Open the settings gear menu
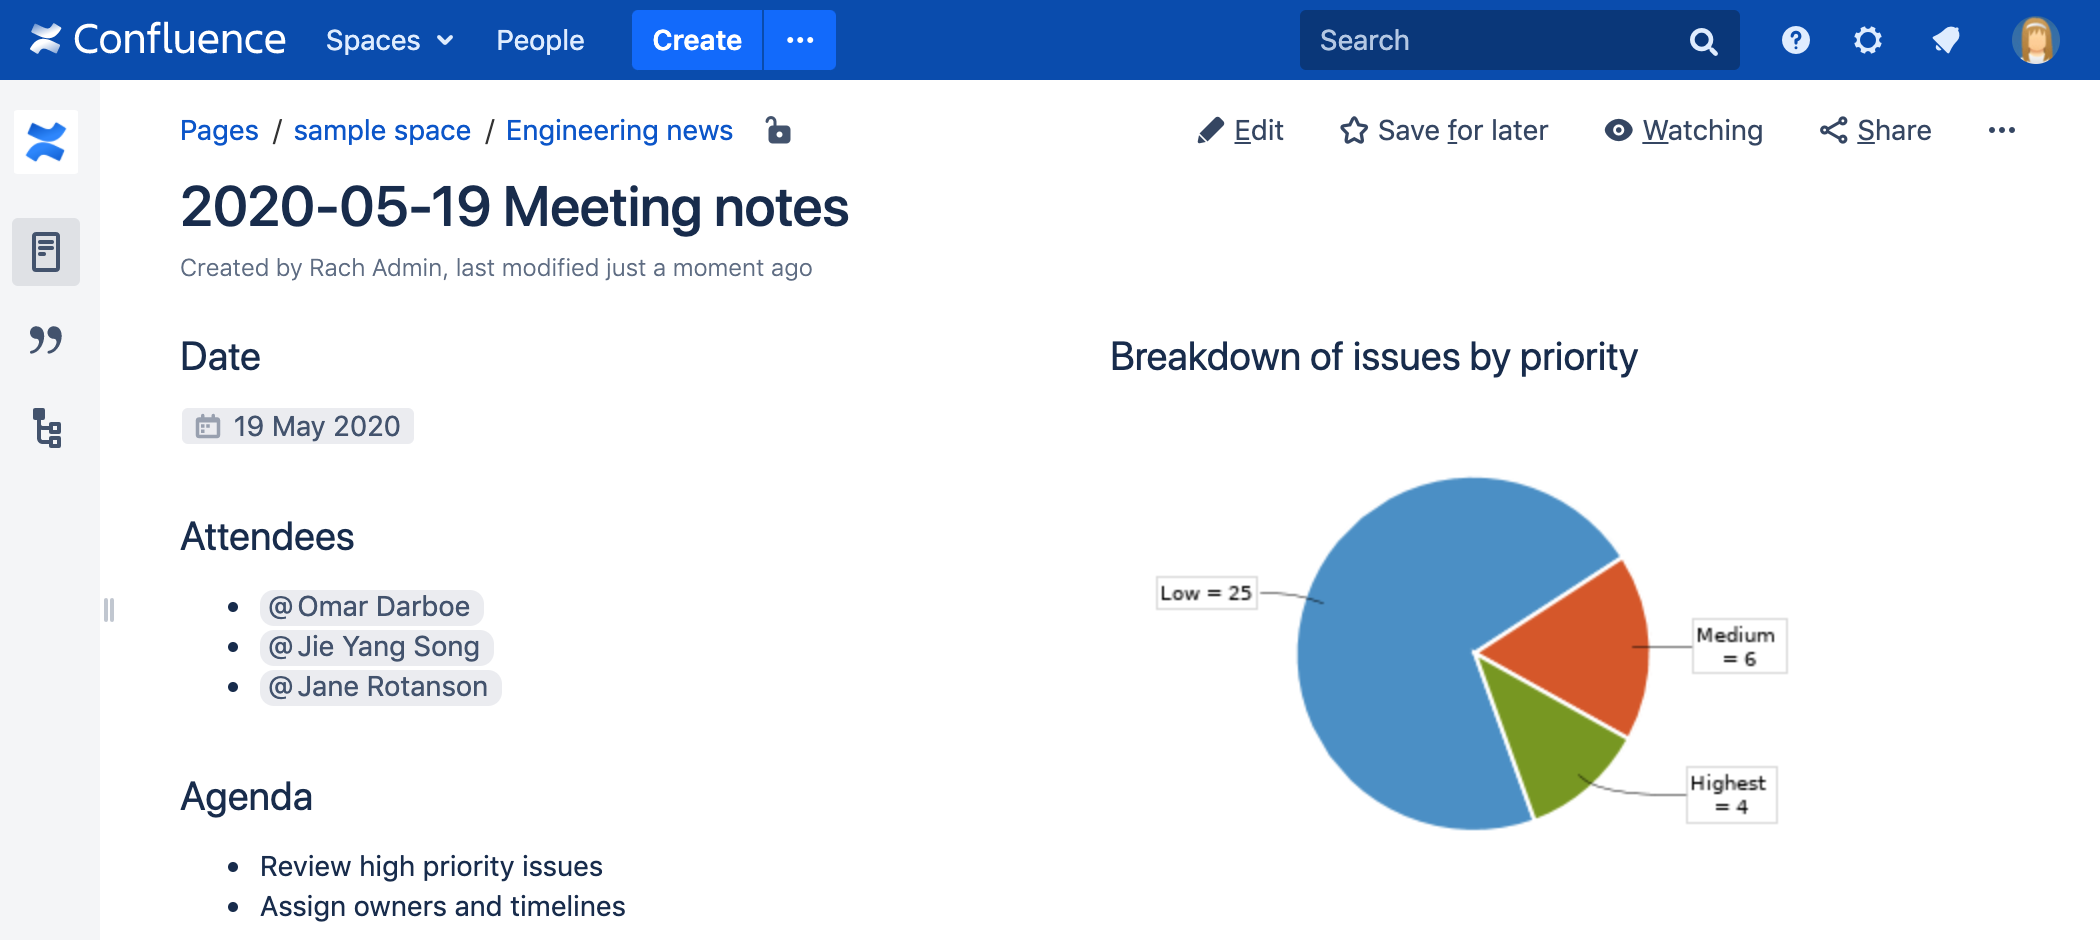The height and width of the screenshot is (940, 2100). 1867,40
